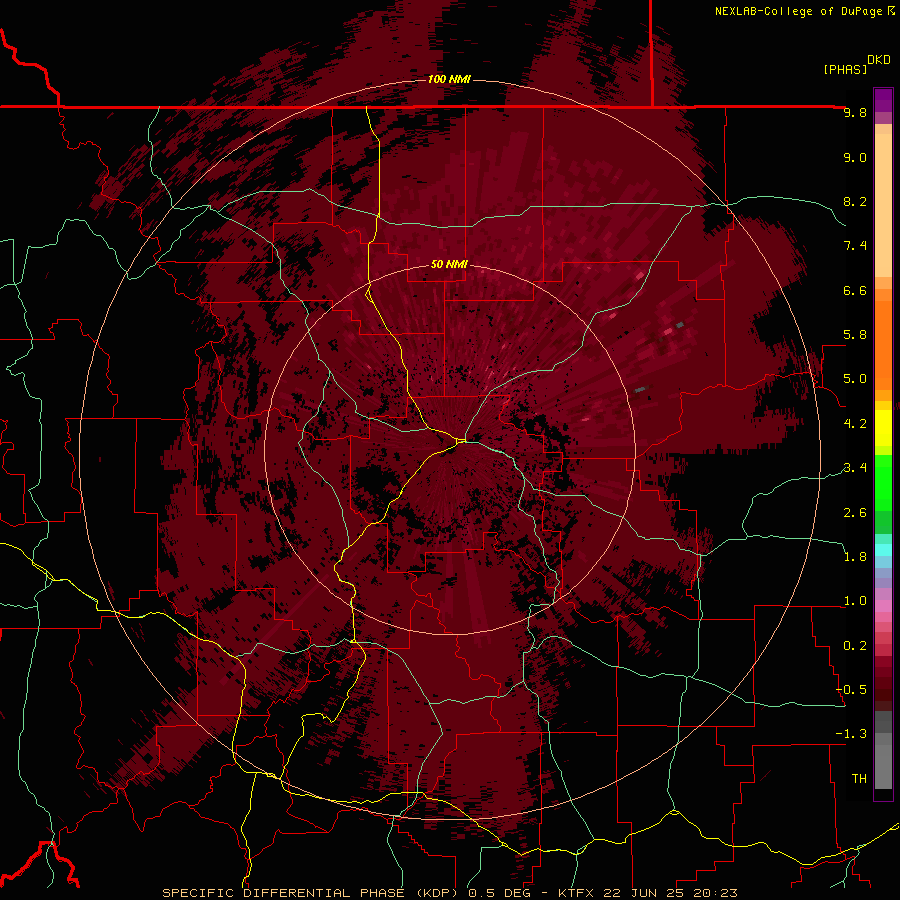Select the 3.4 legend value
Viewport: 900px width, 900px height.
click(855, 468)
